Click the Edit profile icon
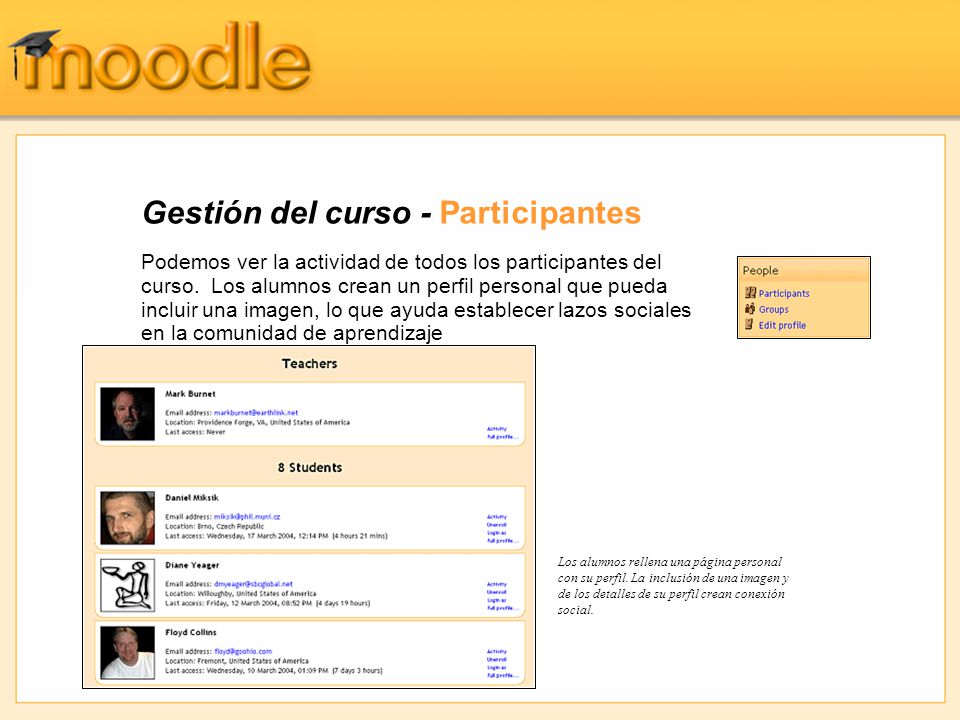Viewport: 960px width, 720px height. click(x=749, y=324)
